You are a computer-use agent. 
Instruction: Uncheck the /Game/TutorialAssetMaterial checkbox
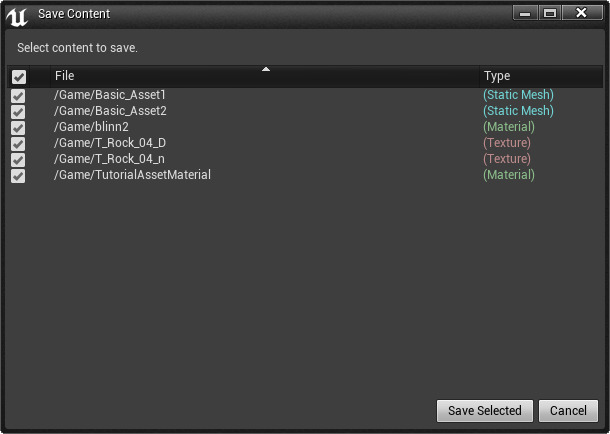coord(18,175)
